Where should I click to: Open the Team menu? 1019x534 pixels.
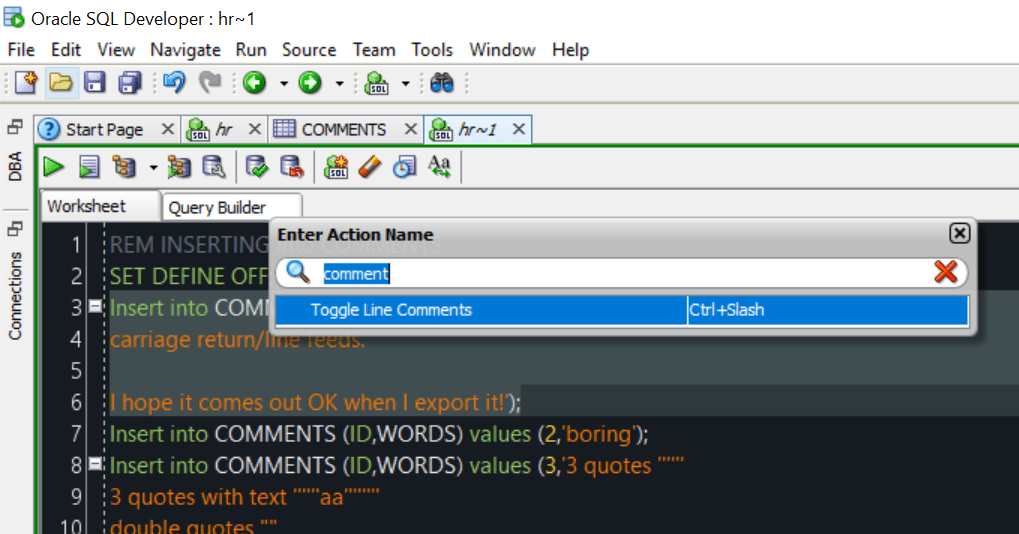374,50
